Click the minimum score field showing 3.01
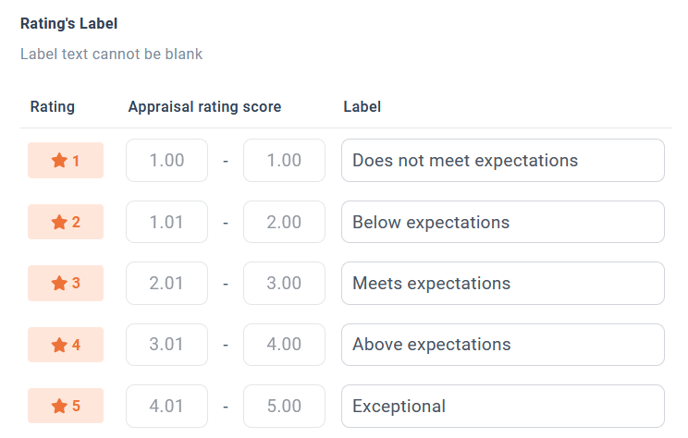The width and height of the screenshot is (688, 438). click(x=167, y=345)
